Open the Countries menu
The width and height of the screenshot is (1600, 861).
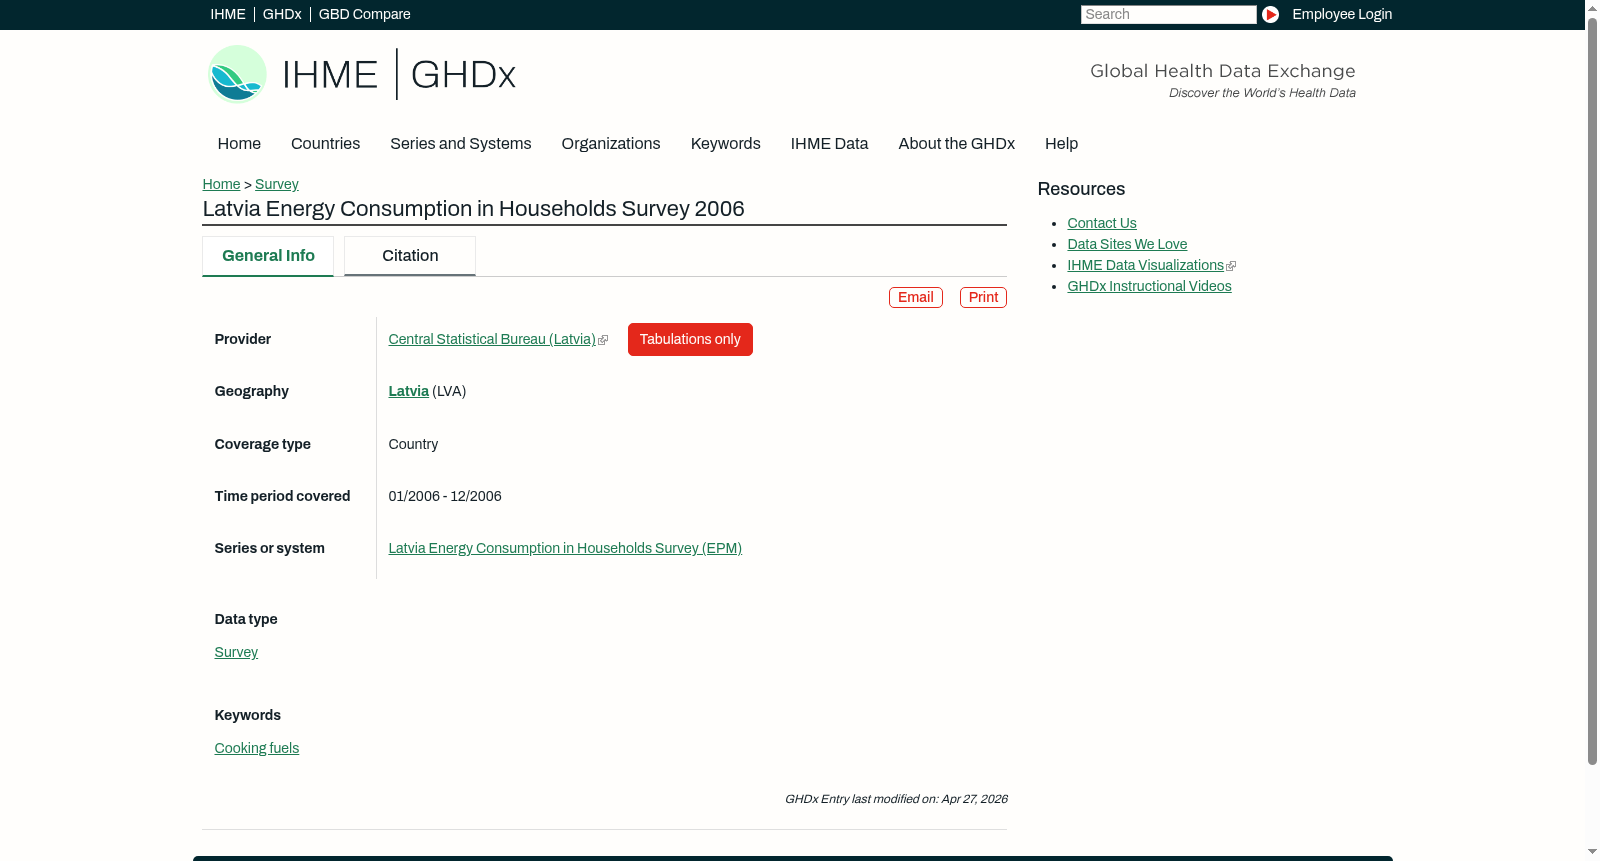tap(325, 144)
